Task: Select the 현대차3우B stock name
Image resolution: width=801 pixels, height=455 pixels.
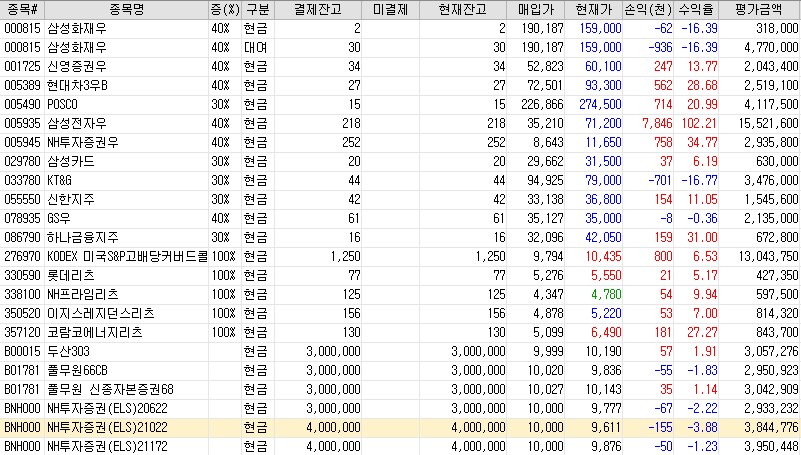Action: coord(78,85)
